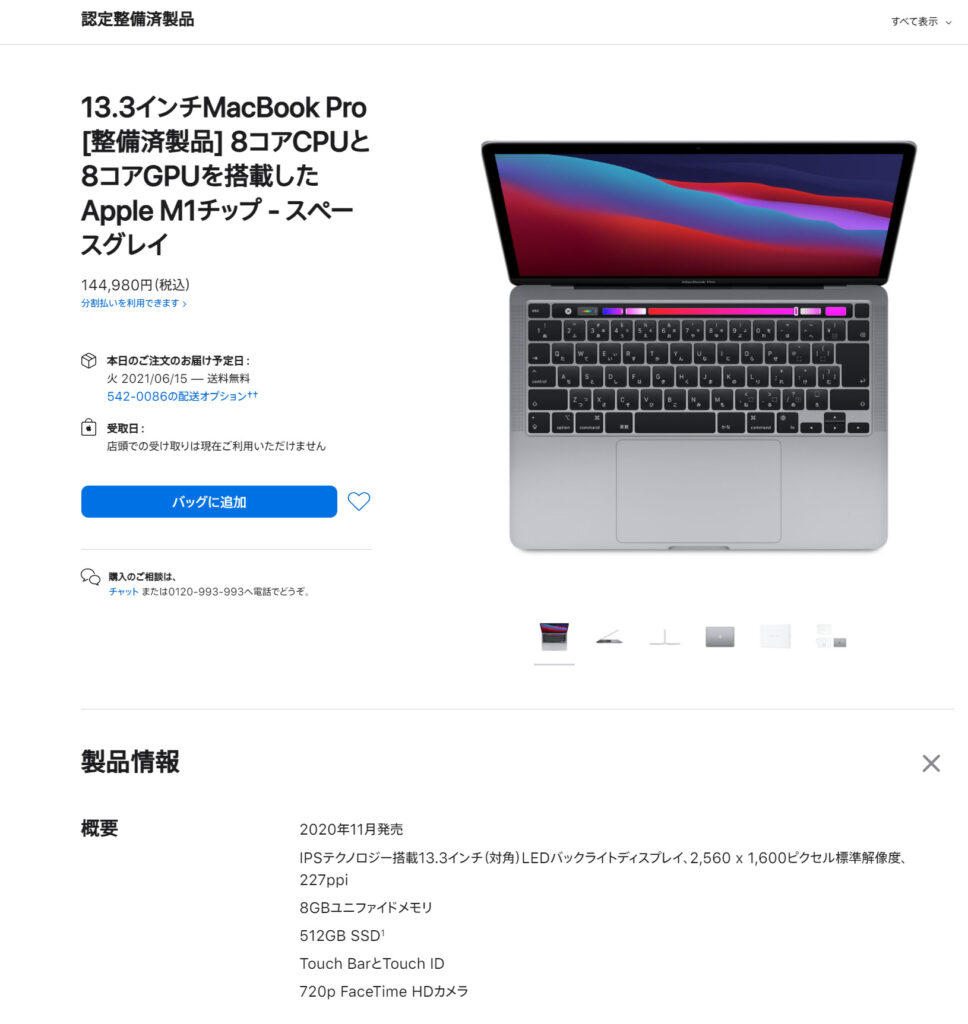The image size is (968, 1024).
Task: Click the heart favorite icon
Action: coord(359,501)
